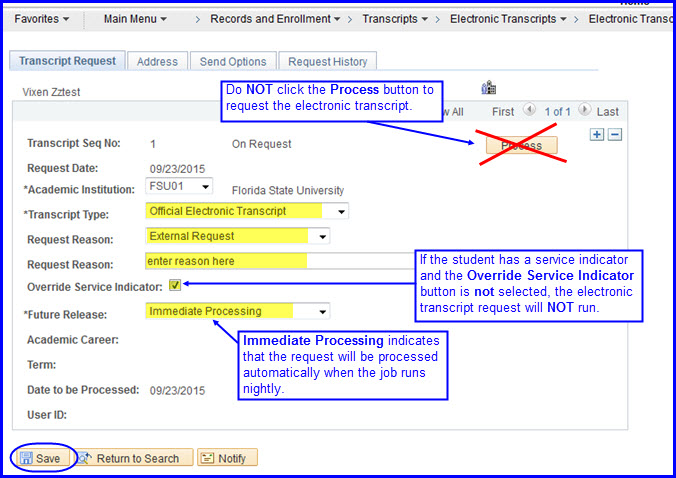Add a new row with the plus icon
The image size is (676, 478).
597,134
